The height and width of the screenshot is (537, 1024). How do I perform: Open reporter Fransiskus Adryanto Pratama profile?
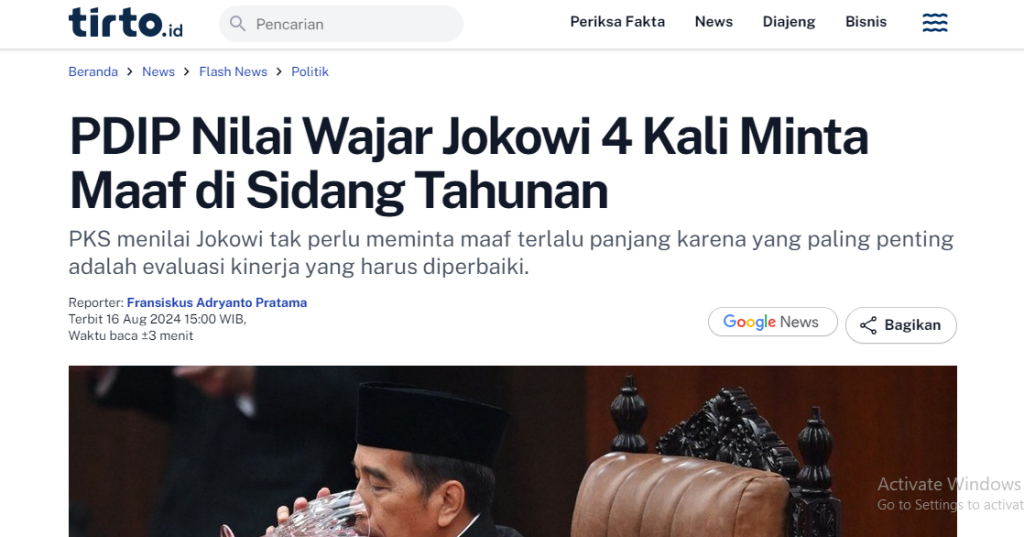217,302
